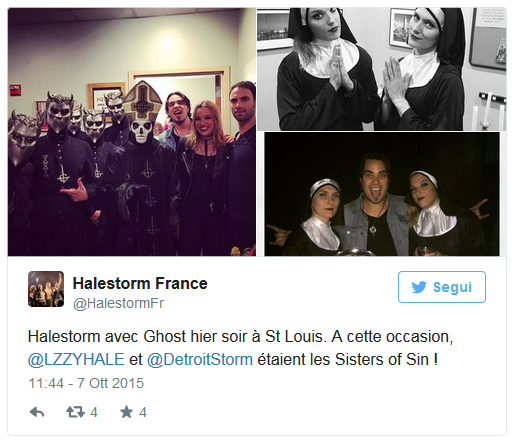Click the Halestorm France display name
Screen dimensions: 517x446
(140, 284)
